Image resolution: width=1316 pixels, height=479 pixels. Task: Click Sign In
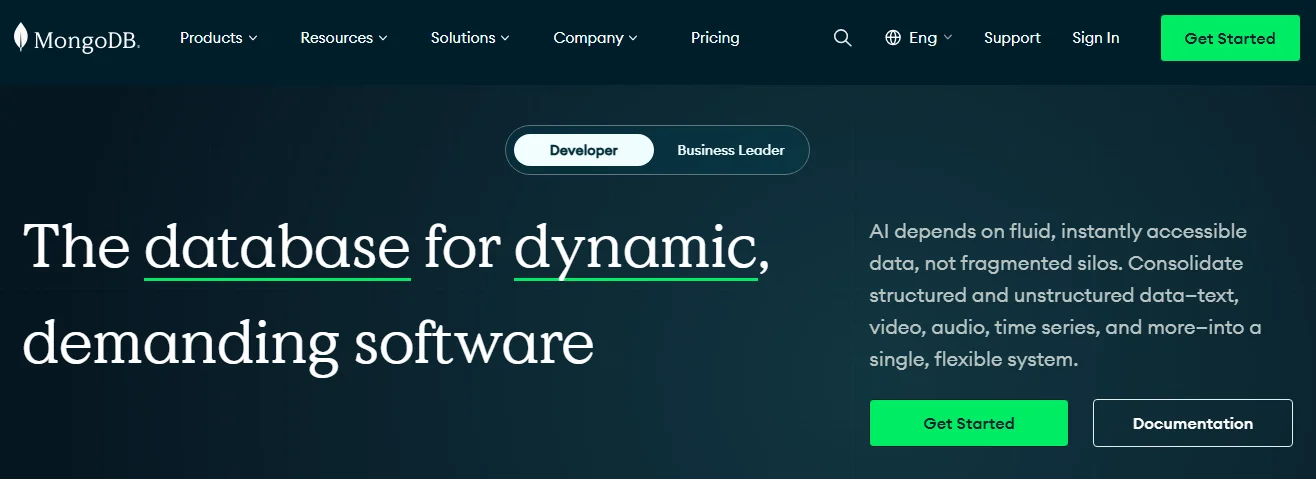(1096, 38)
